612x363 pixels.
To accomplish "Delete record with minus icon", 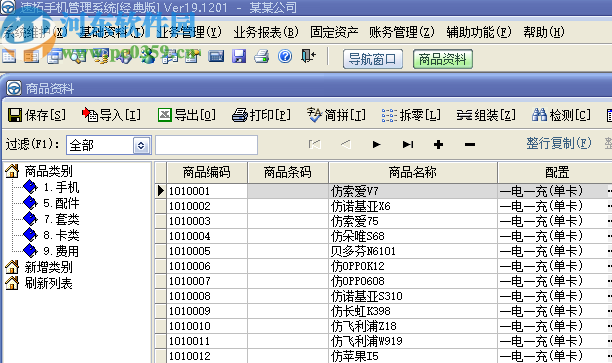I will pyautogui.click(x=470, y=144).
